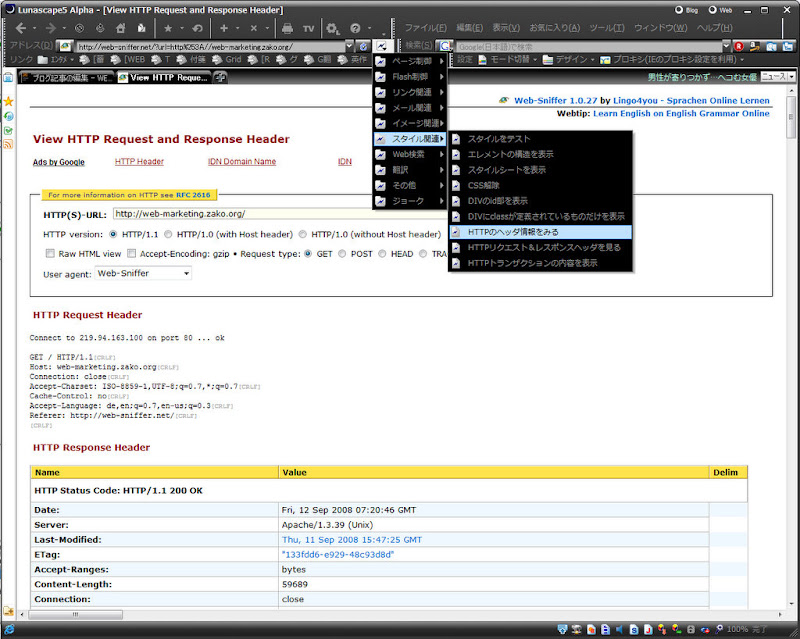This screenshot has height=639, width=800.
Task: Click the Favorites star icon
Action: coord(168,28)
